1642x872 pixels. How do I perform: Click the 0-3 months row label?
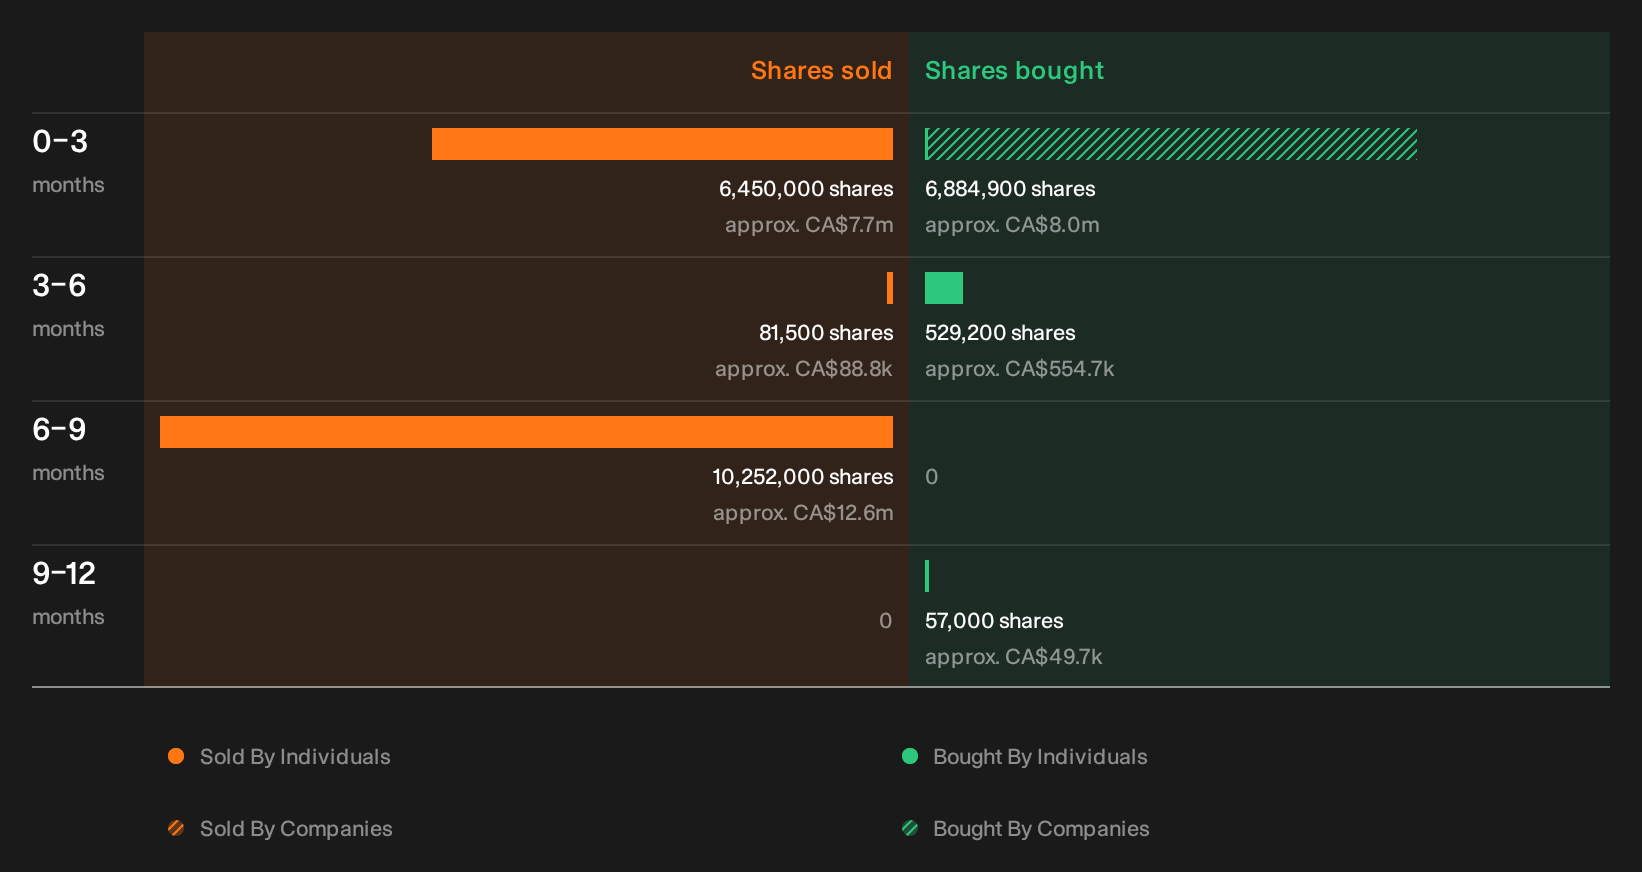pyautogui.click(x=68, y=160)
